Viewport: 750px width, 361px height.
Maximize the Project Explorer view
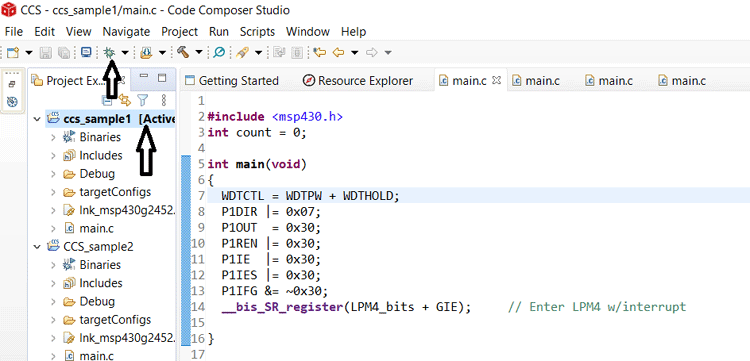click(162, 77)
